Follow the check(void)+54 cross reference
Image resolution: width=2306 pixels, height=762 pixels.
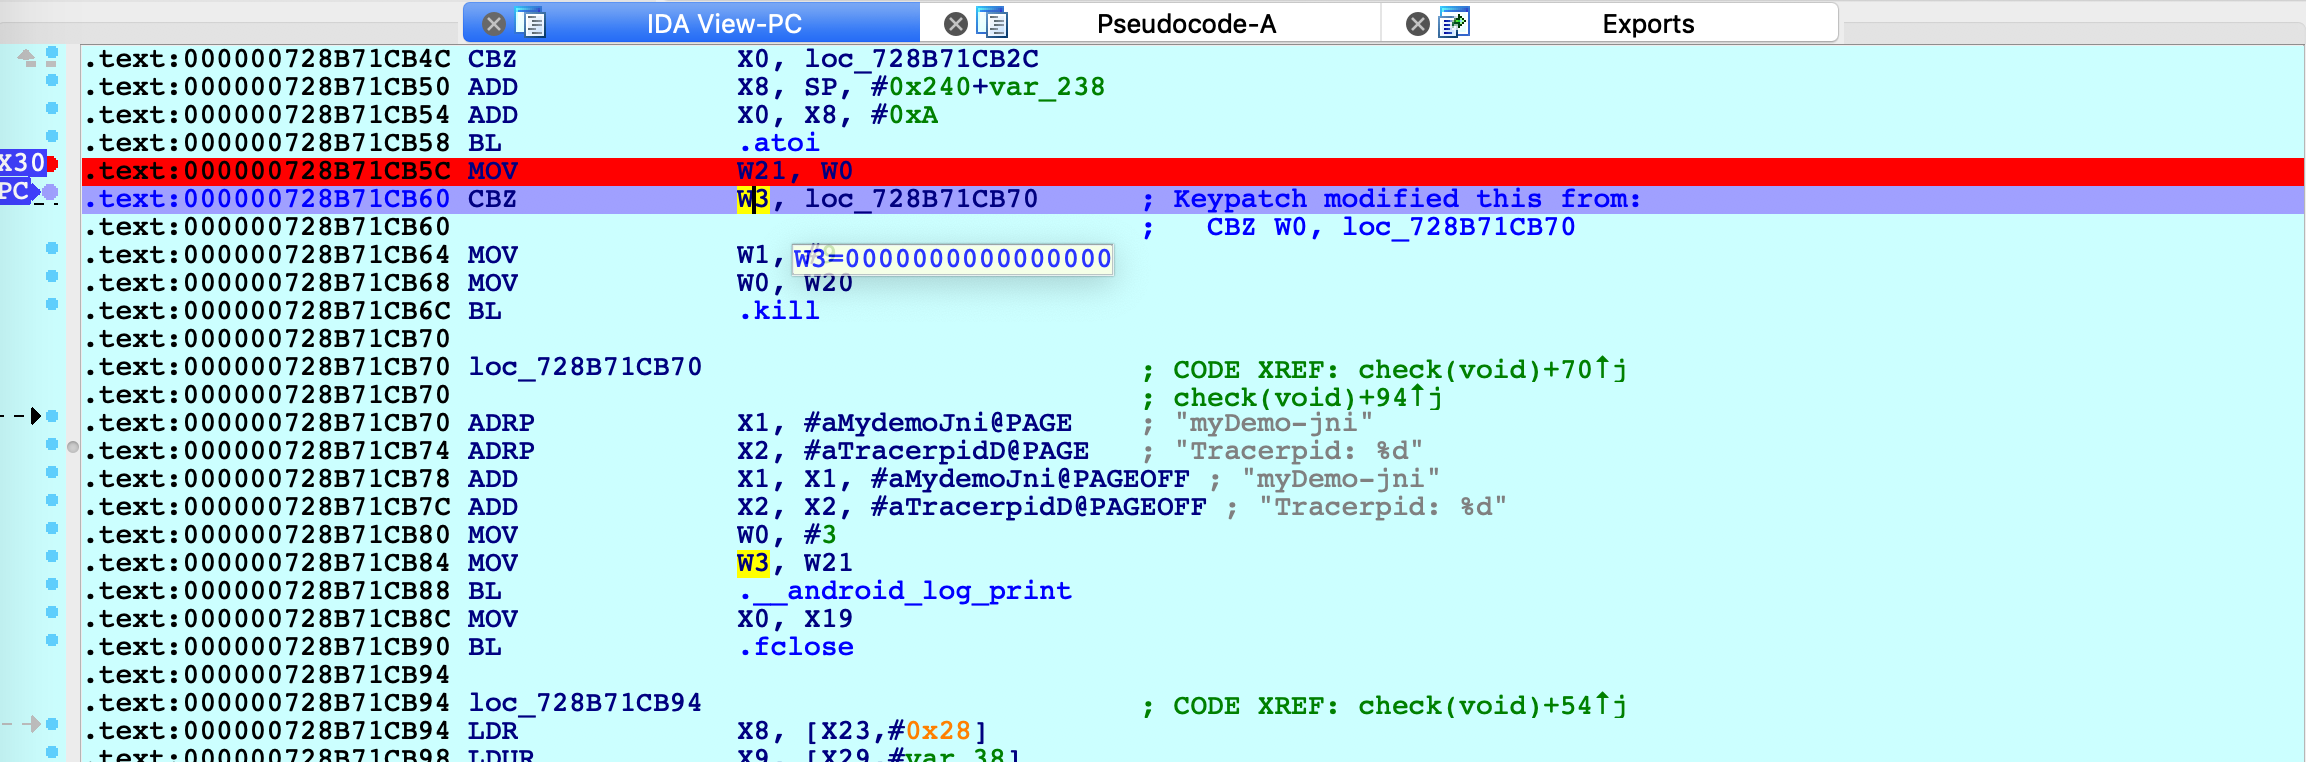coord(1492,705)
